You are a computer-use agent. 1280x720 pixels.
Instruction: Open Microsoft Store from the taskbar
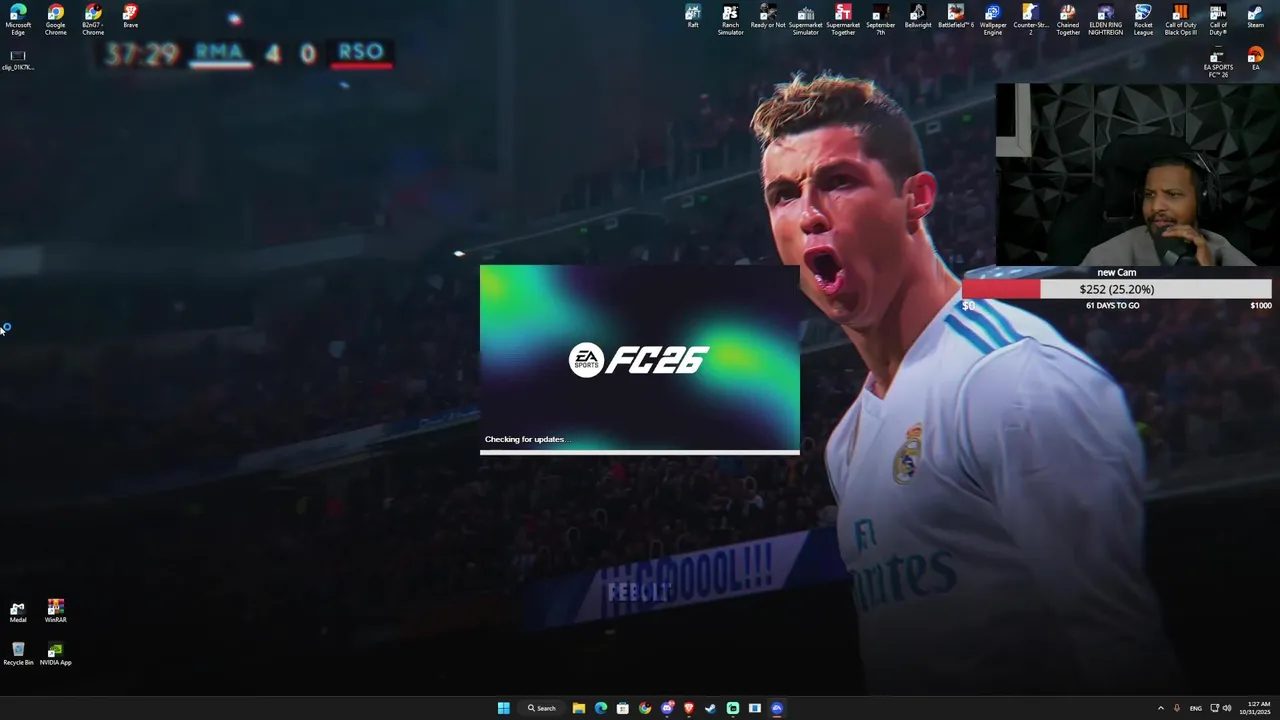(x=623, y=708)
